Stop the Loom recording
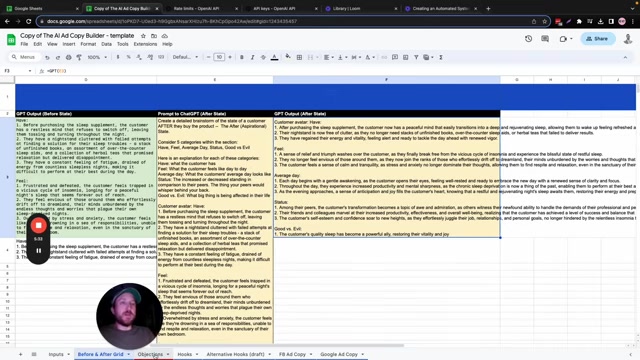Viewport: 640px width, 360px height. (38, 225)
